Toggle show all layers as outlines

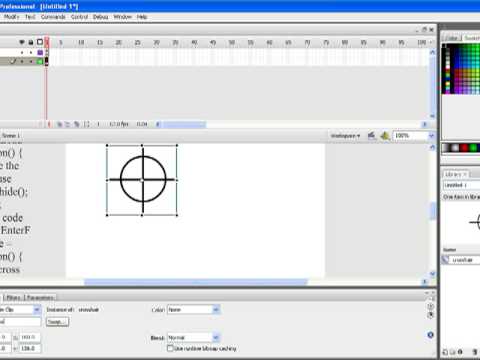[40, 42]
